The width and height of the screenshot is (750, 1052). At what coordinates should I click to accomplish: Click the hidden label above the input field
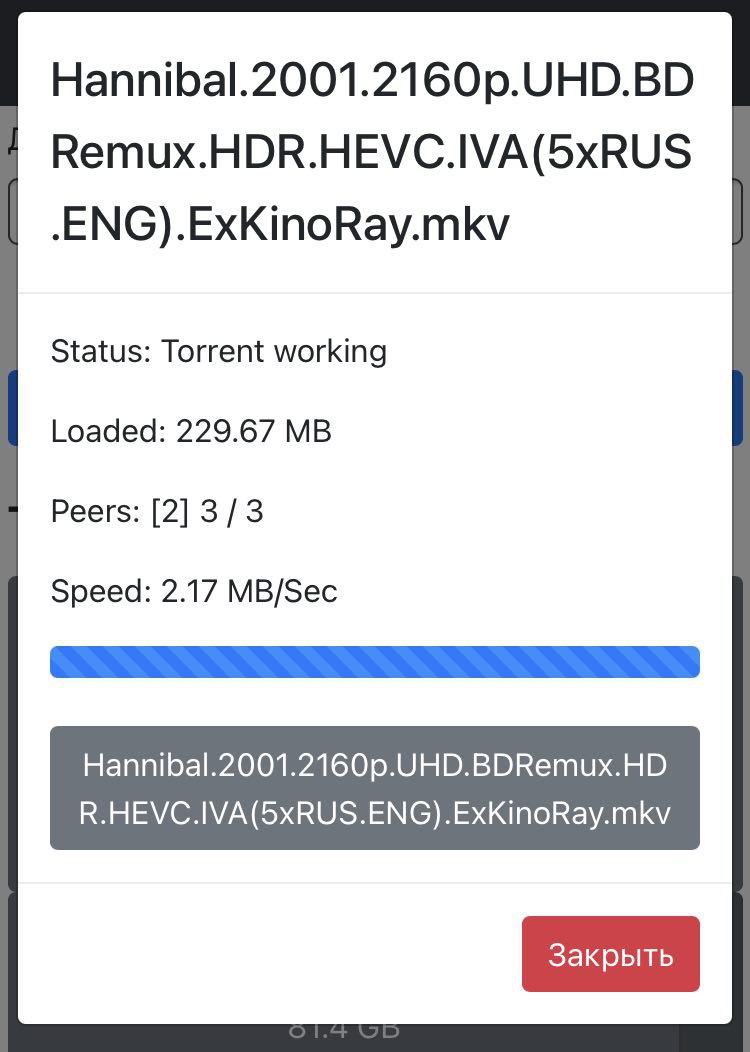pos(11,138)
